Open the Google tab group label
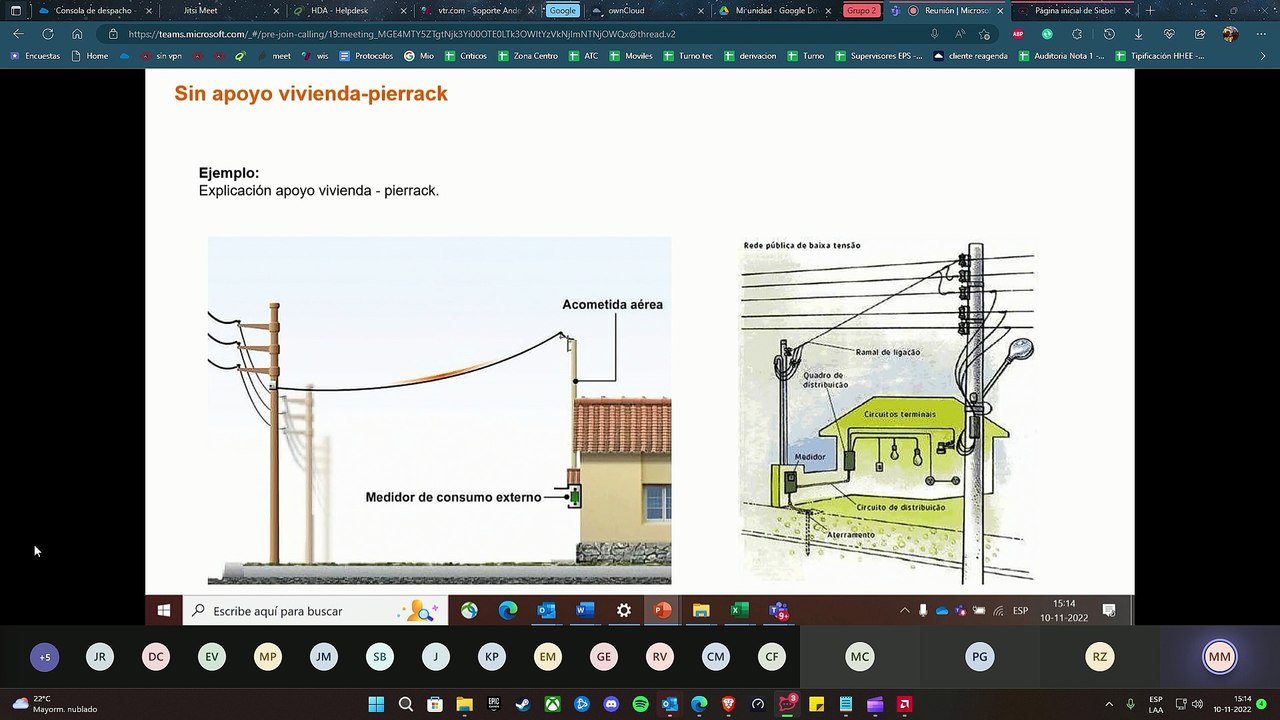Image resolution: width=1280 pixels, height=720 pixels. [562, 10]
